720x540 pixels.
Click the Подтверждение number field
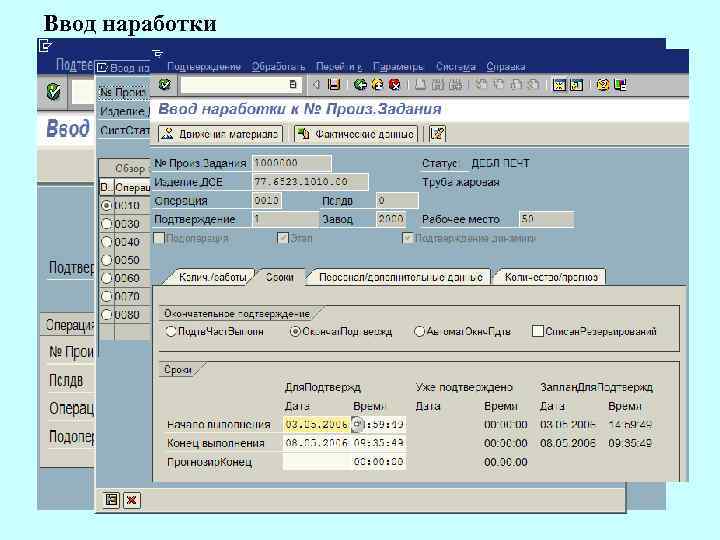(x=285, y=219)
